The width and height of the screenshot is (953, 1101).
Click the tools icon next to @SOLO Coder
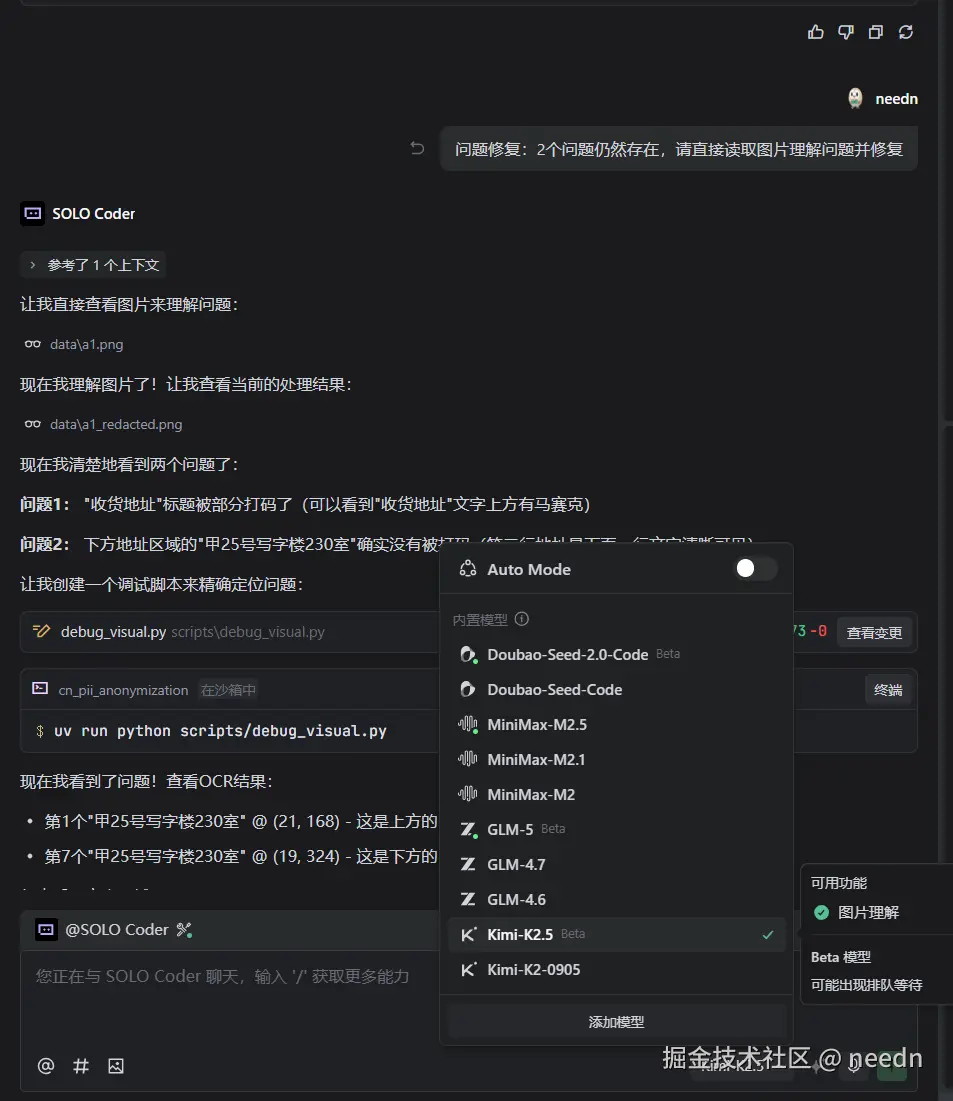click(x=184, y=930)
